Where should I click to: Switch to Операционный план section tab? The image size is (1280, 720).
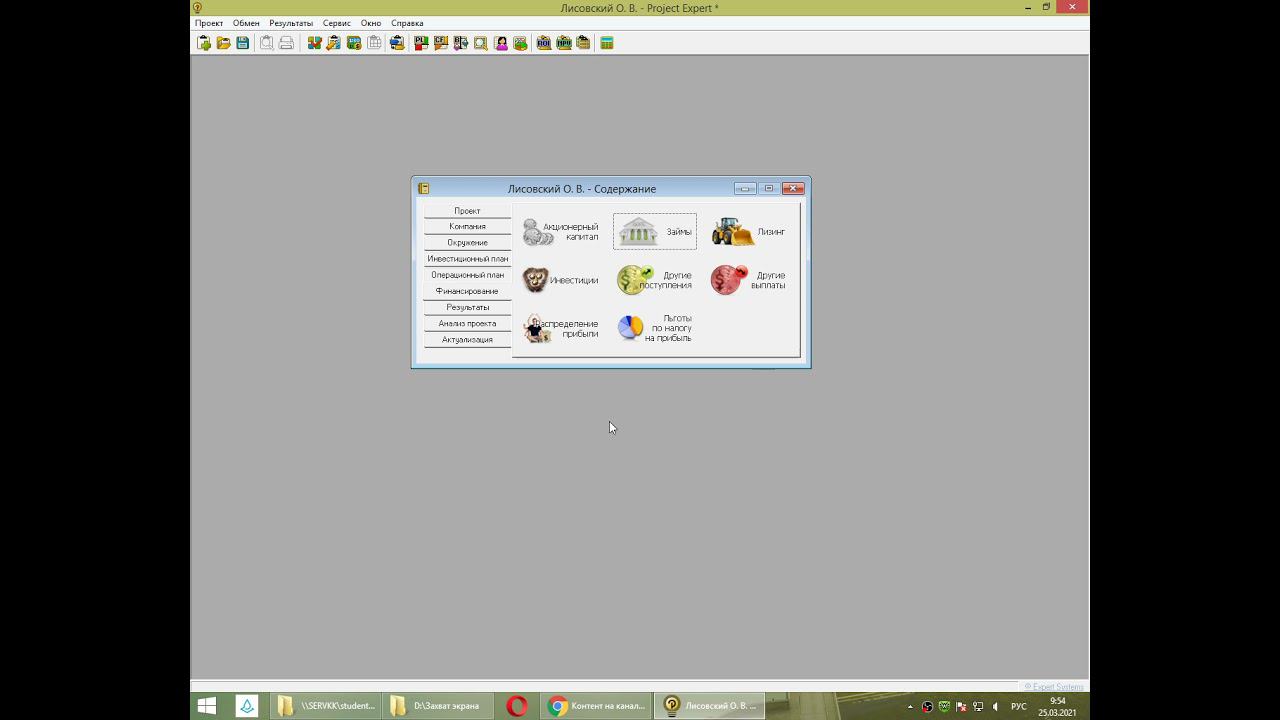pos(467,275)
